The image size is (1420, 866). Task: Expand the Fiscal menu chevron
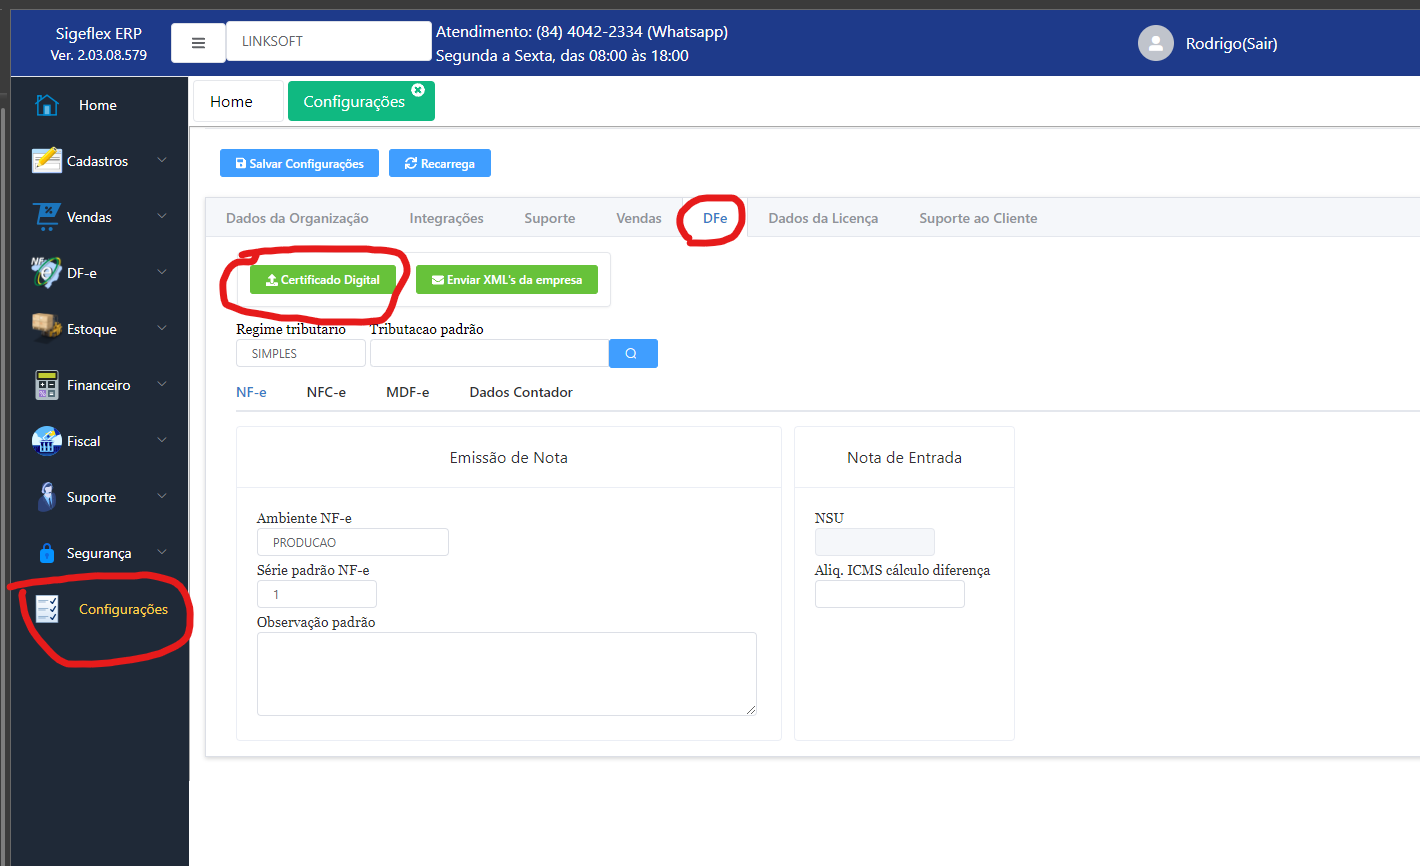point(162,440)
